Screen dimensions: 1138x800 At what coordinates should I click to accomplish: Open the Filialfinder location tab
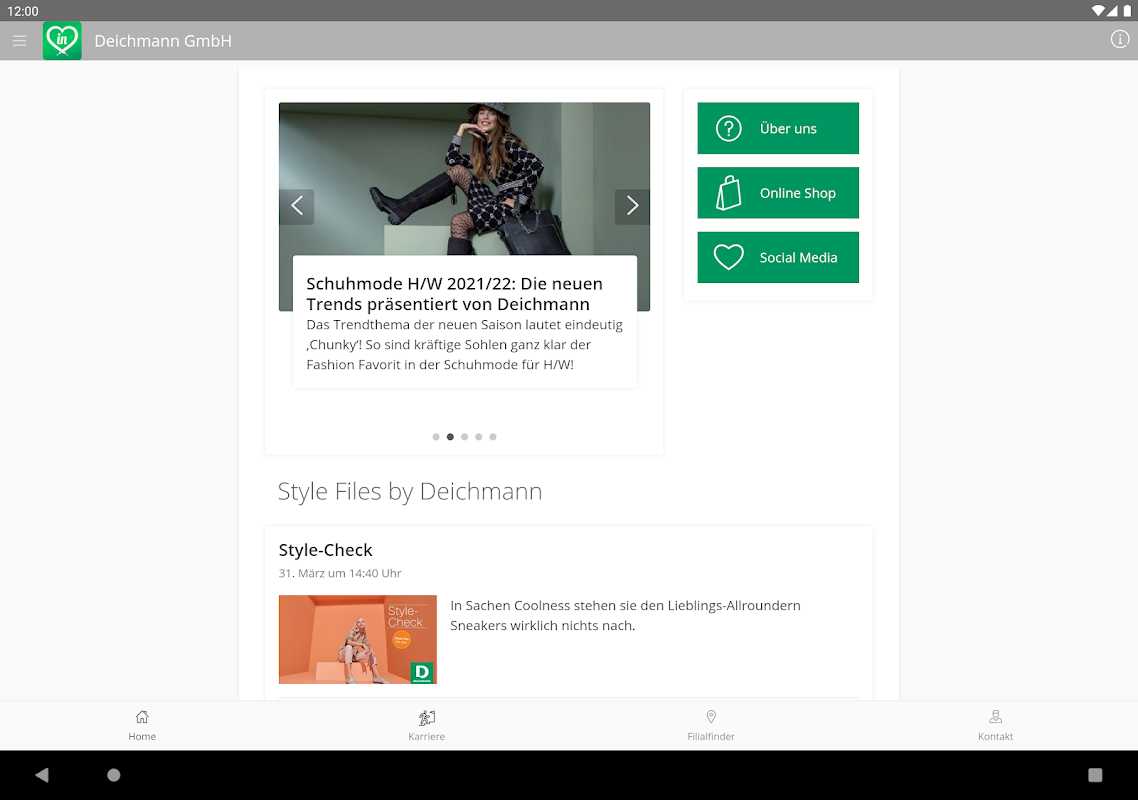711,726
